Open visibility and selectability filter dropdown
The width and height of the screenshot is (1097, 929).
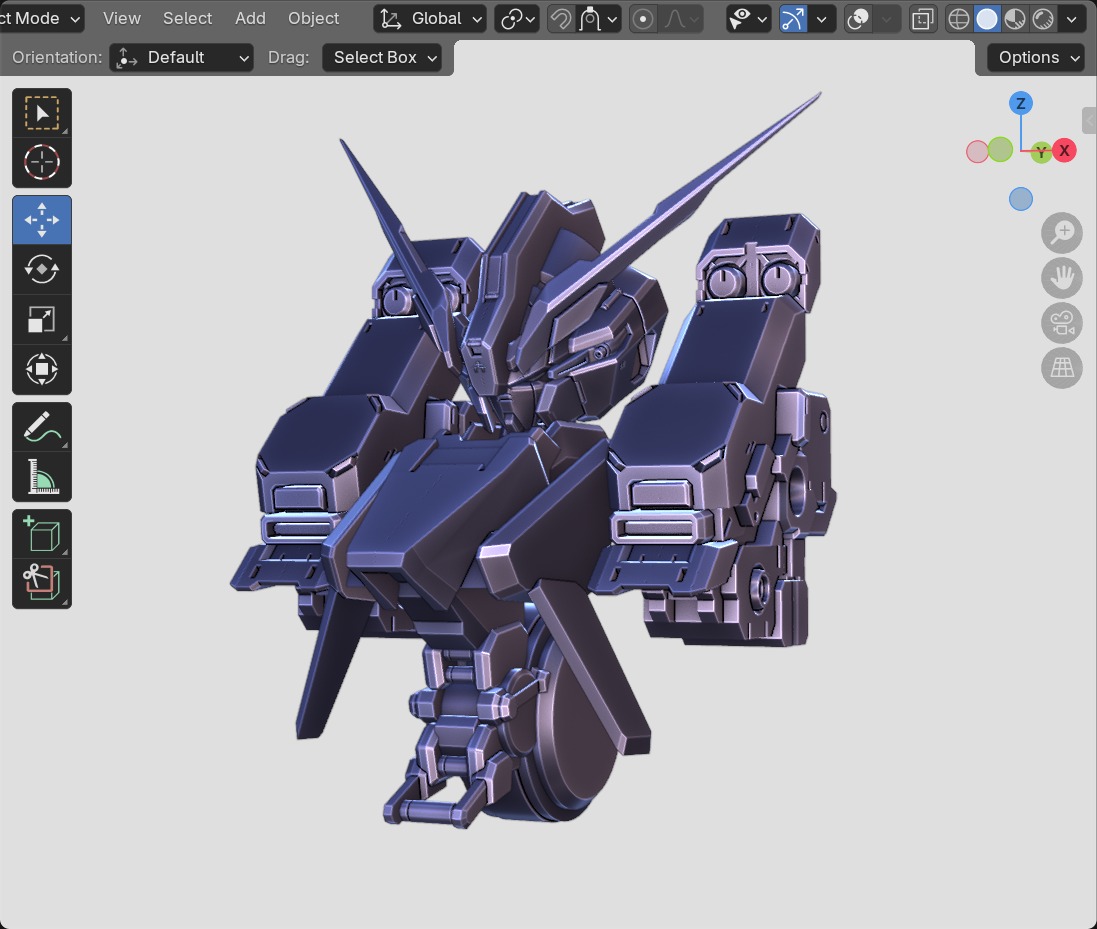click(747, 19)
